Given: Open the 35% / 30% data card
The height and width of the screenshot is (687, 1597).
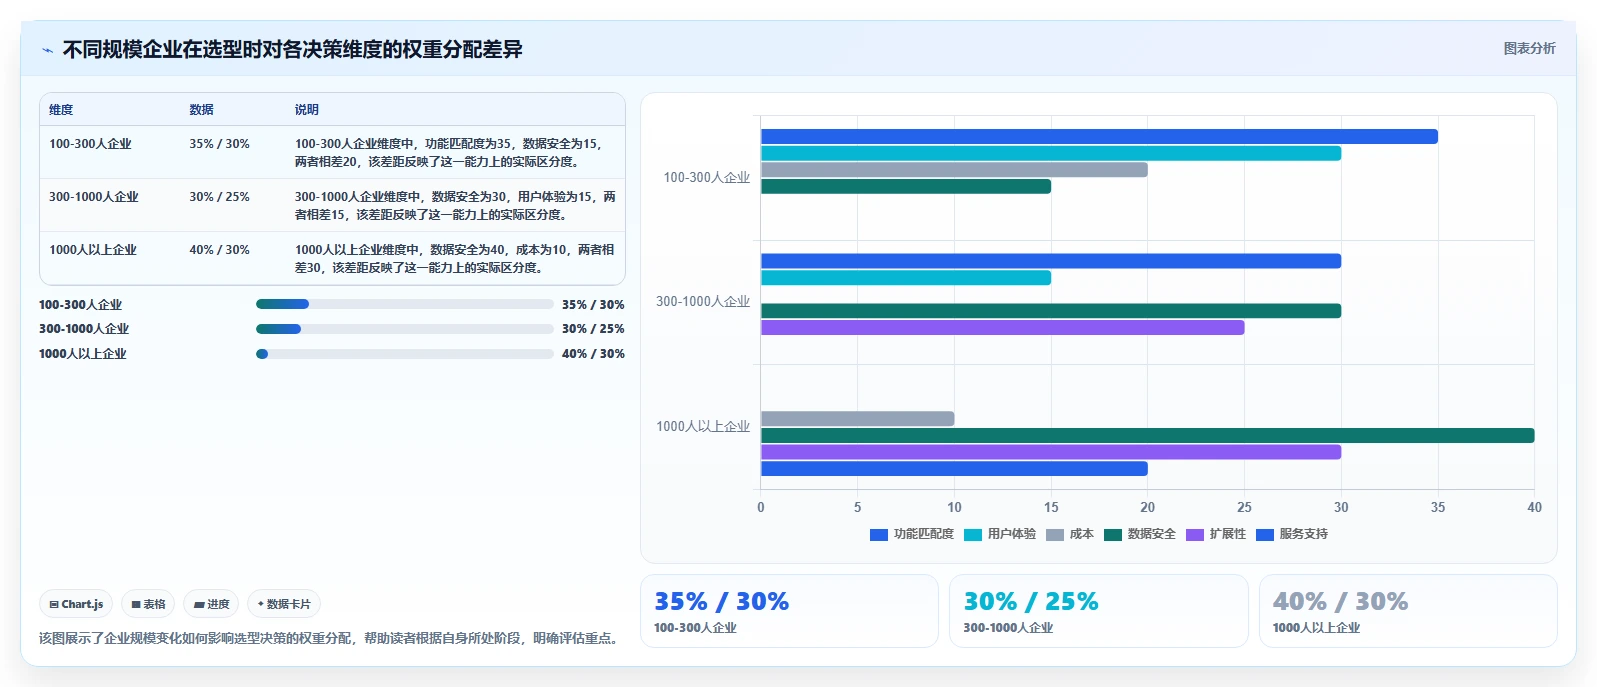Looking at the screenshot, I should (789, 611).
